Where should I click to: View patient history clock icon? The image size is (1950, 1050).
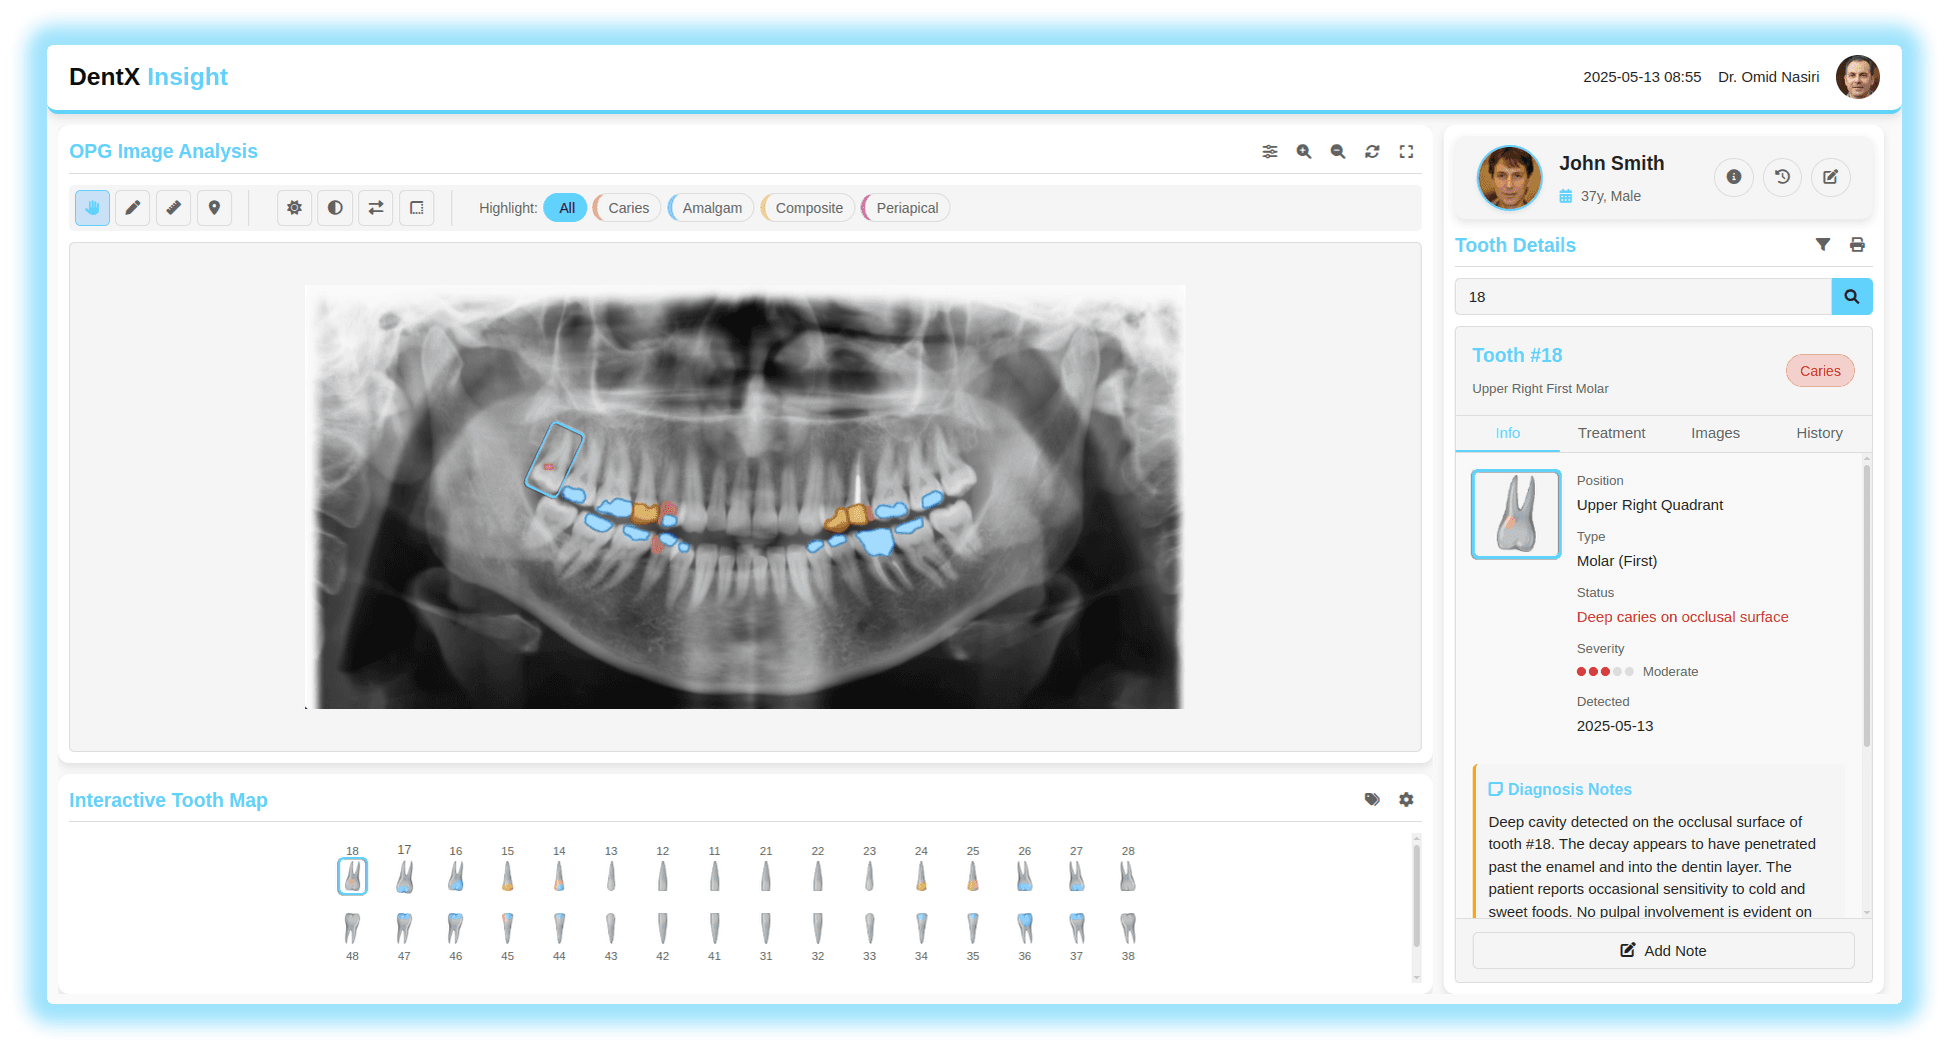[1782, 177]
